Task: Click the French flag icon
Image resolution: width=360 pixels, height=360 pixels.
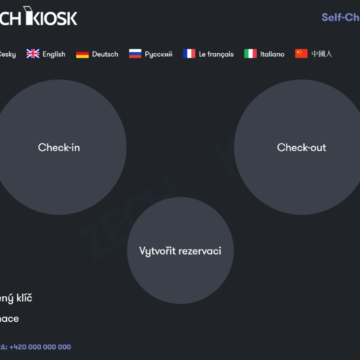Action: [x=189, y=54]
